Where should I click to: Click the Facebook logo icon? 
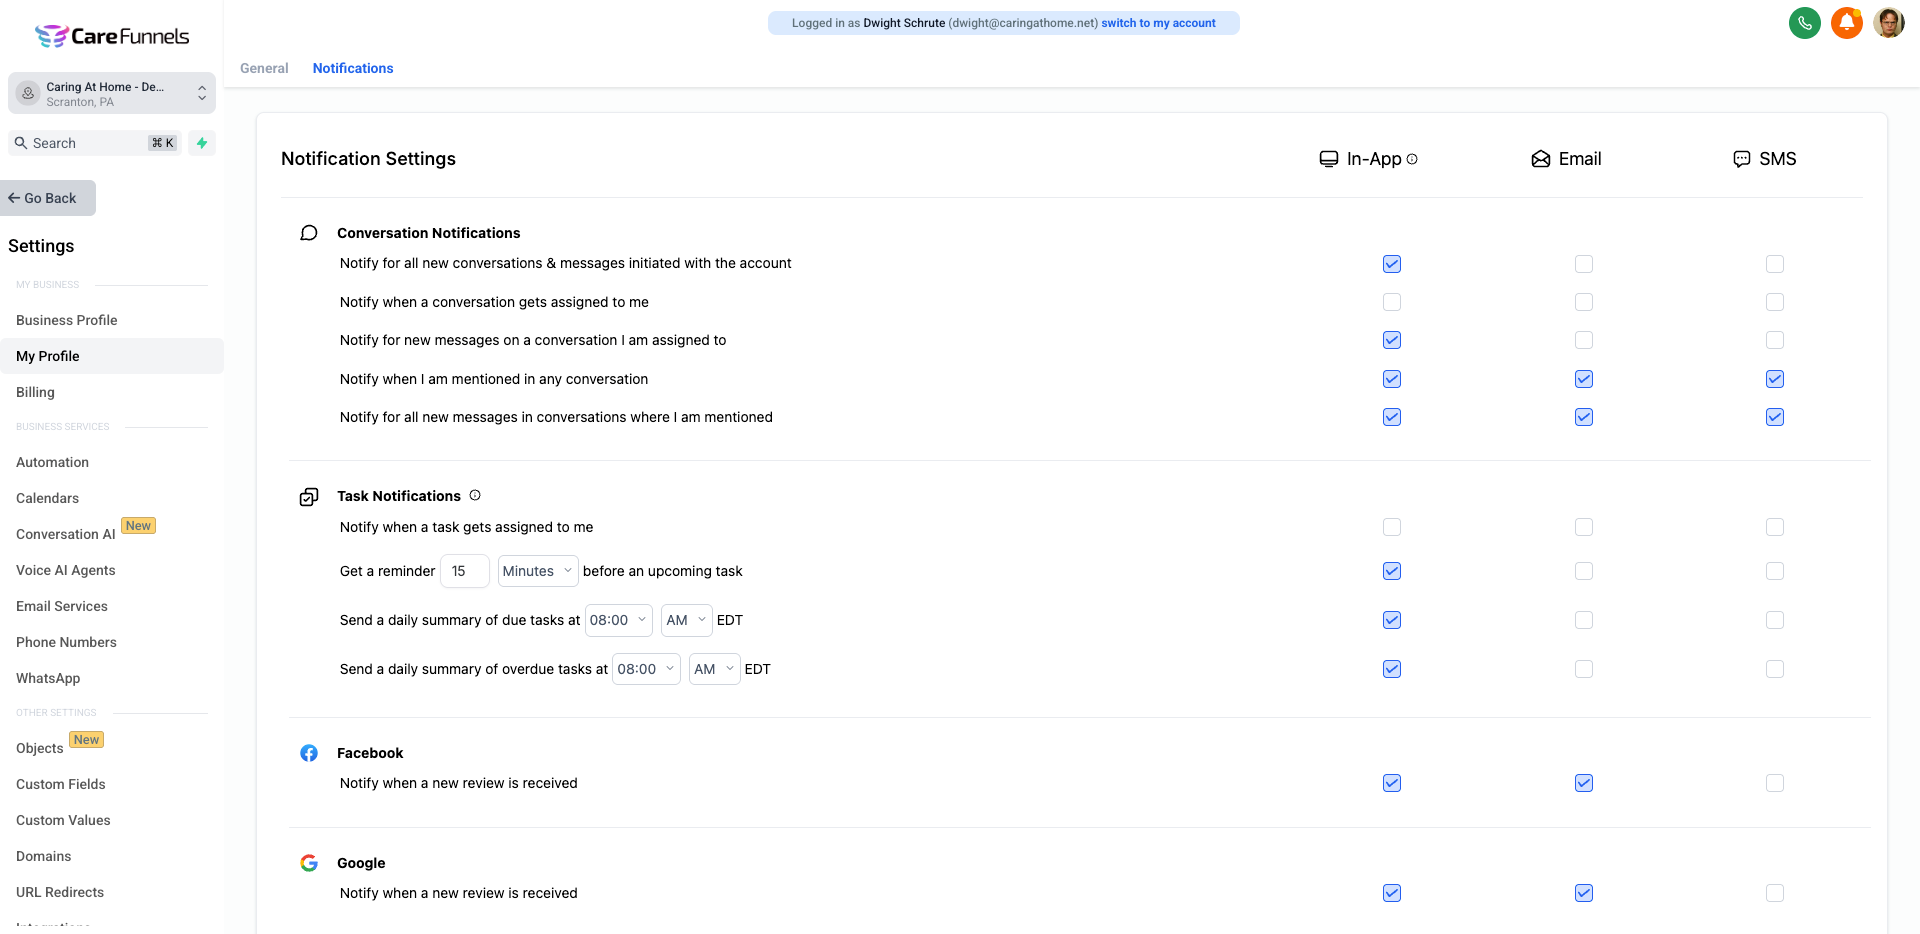pos(309,753)
